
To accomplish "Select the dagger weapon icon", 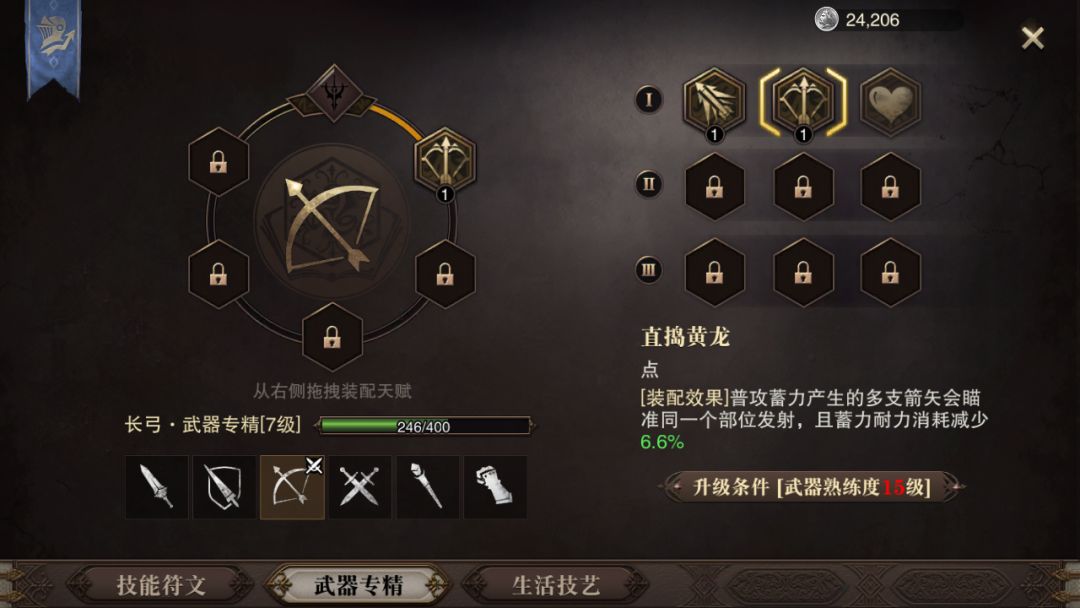I will click(x=156, y=487).
